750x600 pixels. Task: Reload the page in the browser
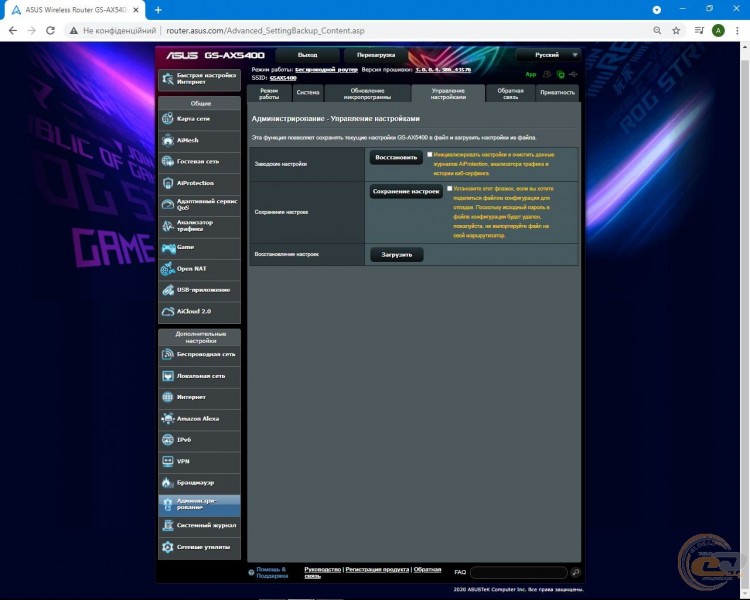pyautogui.click(x=50, y=31)
